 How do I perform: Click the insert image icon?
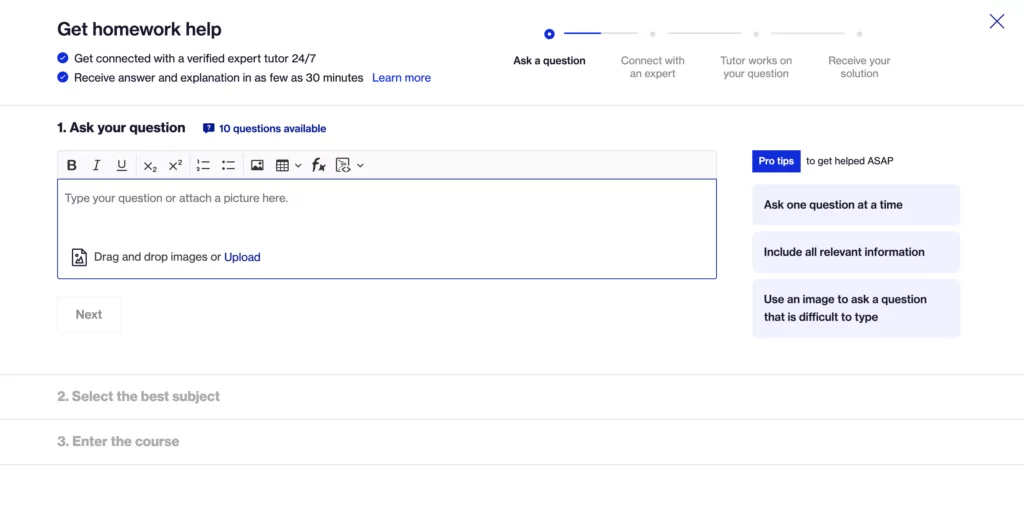(x=257, y=165)
